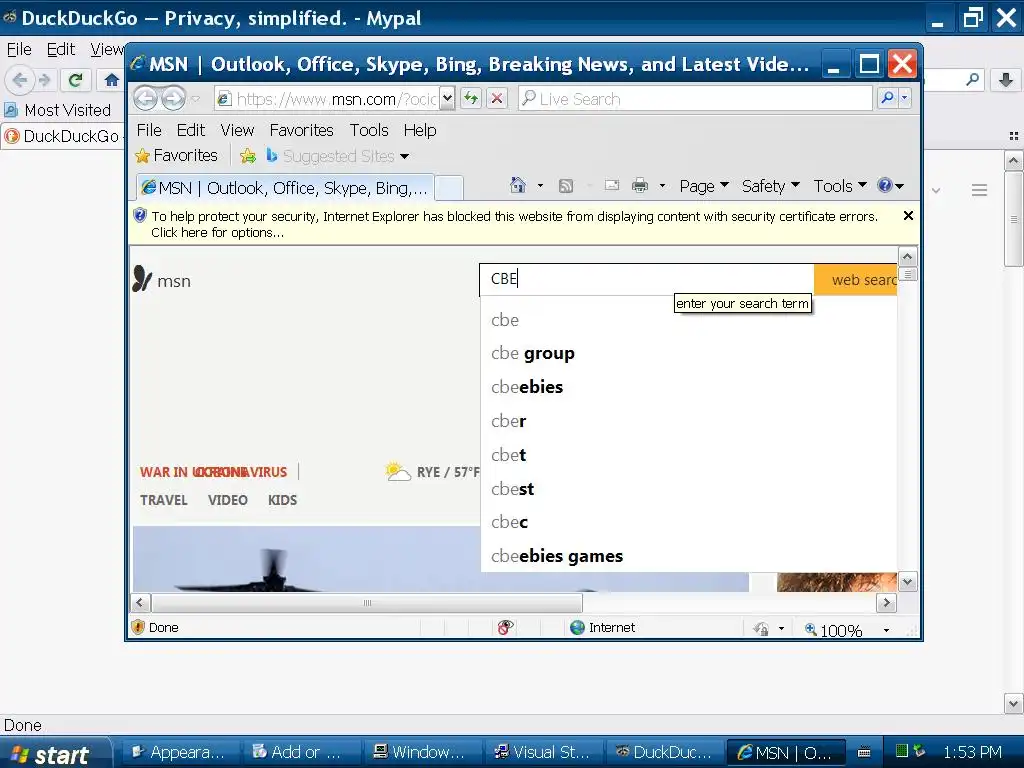Open the Page command bar menu
Image resolution: width=1024 pixels, height=768 pixels.
tap(704, 186)
